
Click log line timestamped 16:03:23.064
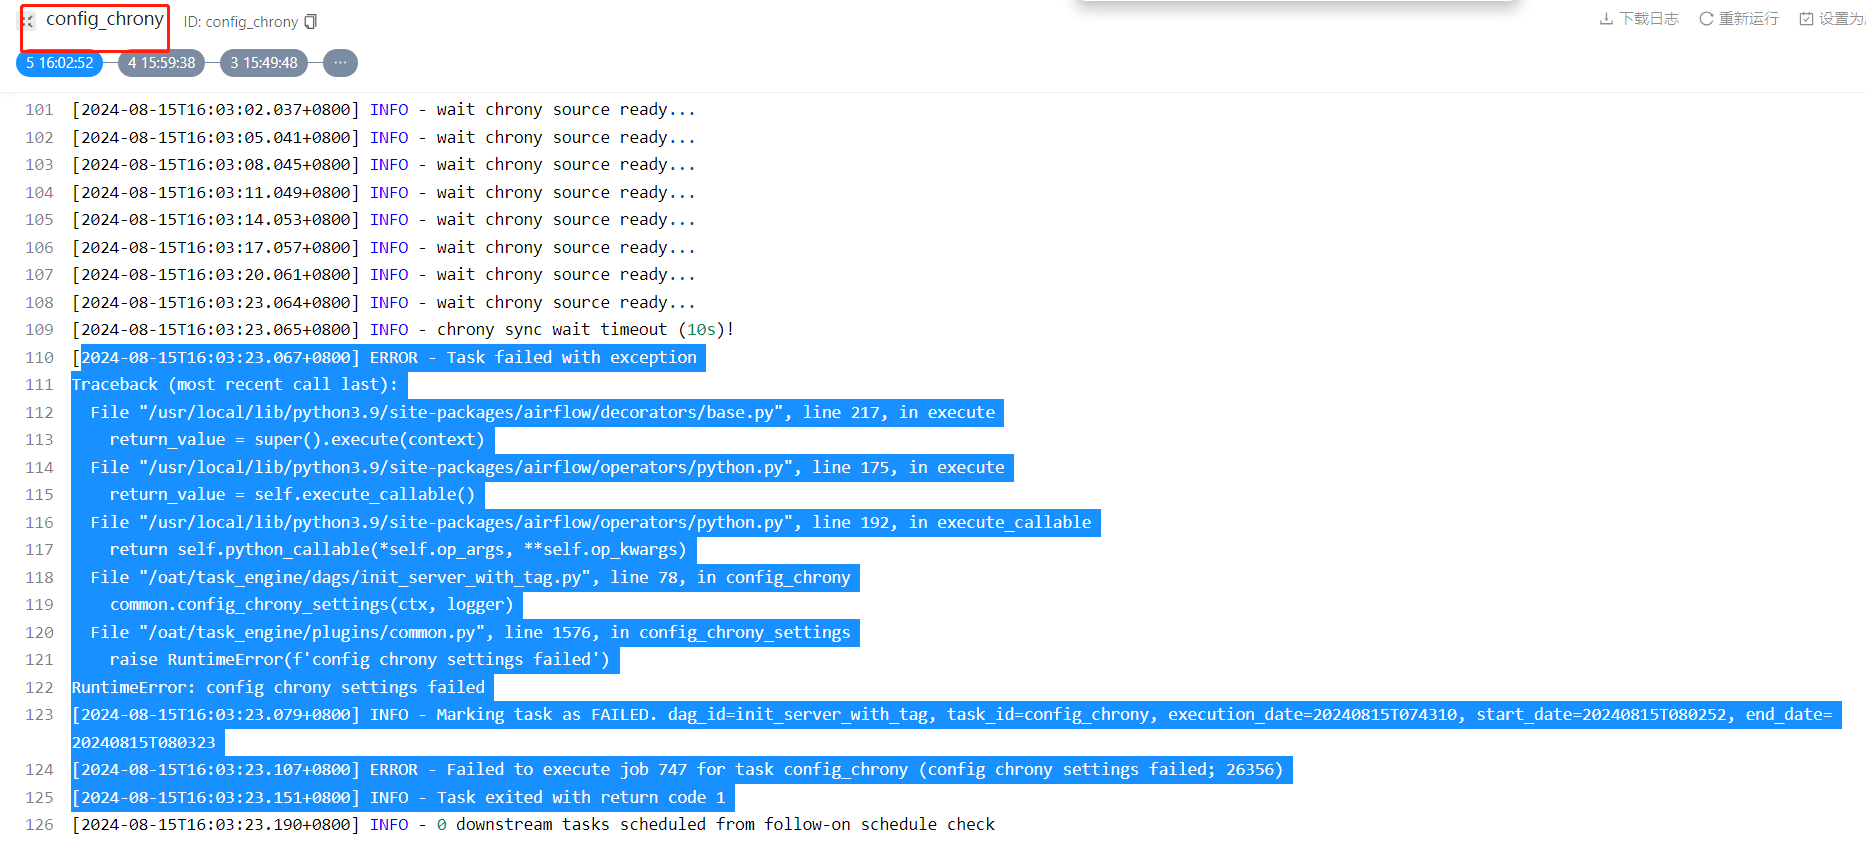click(x=383, y=302)
